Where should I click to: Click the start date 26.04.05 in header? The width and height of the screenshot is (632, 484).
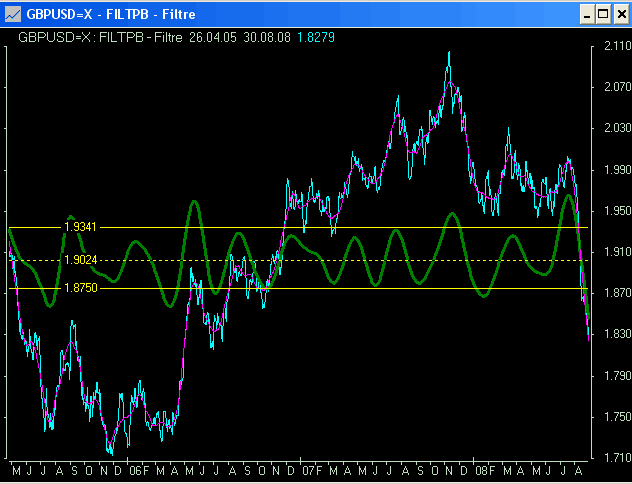pyautogui.click(x=213, y=38)
